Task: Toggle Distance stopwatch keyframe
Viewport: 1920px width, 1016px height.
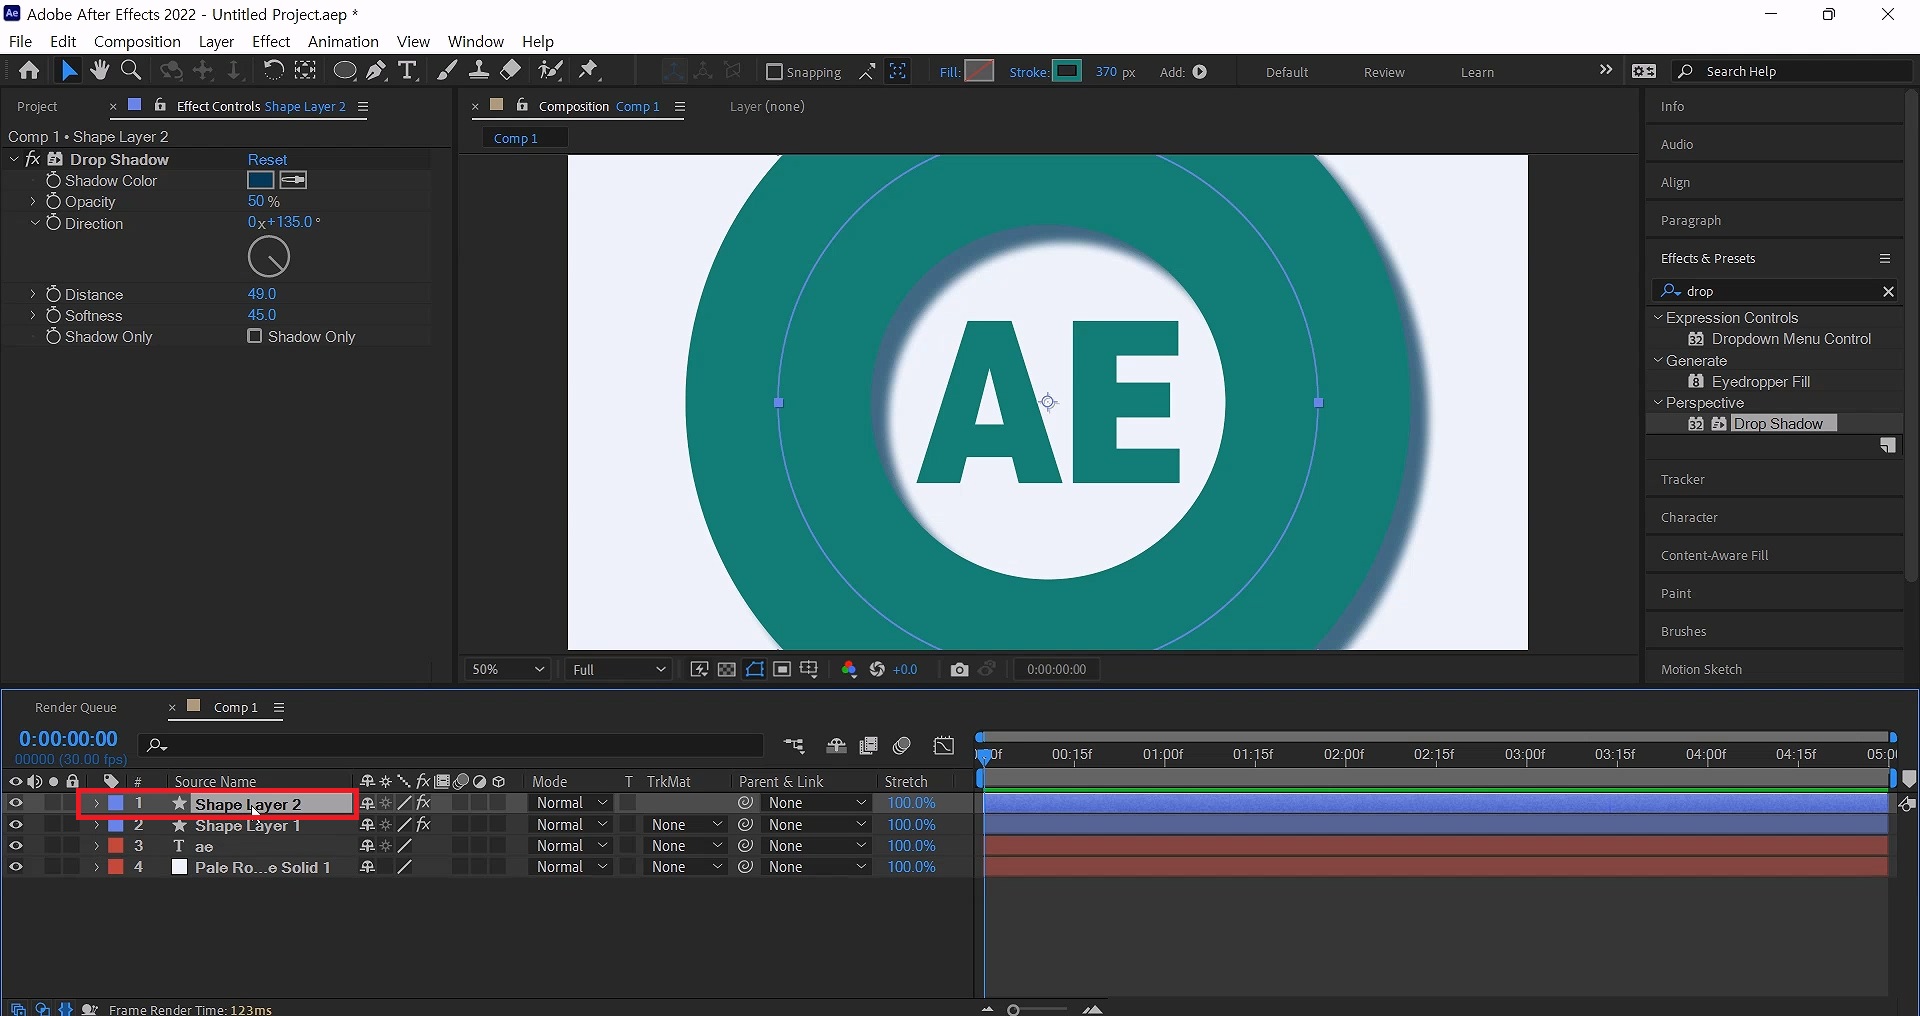Action: pos(54,294)
